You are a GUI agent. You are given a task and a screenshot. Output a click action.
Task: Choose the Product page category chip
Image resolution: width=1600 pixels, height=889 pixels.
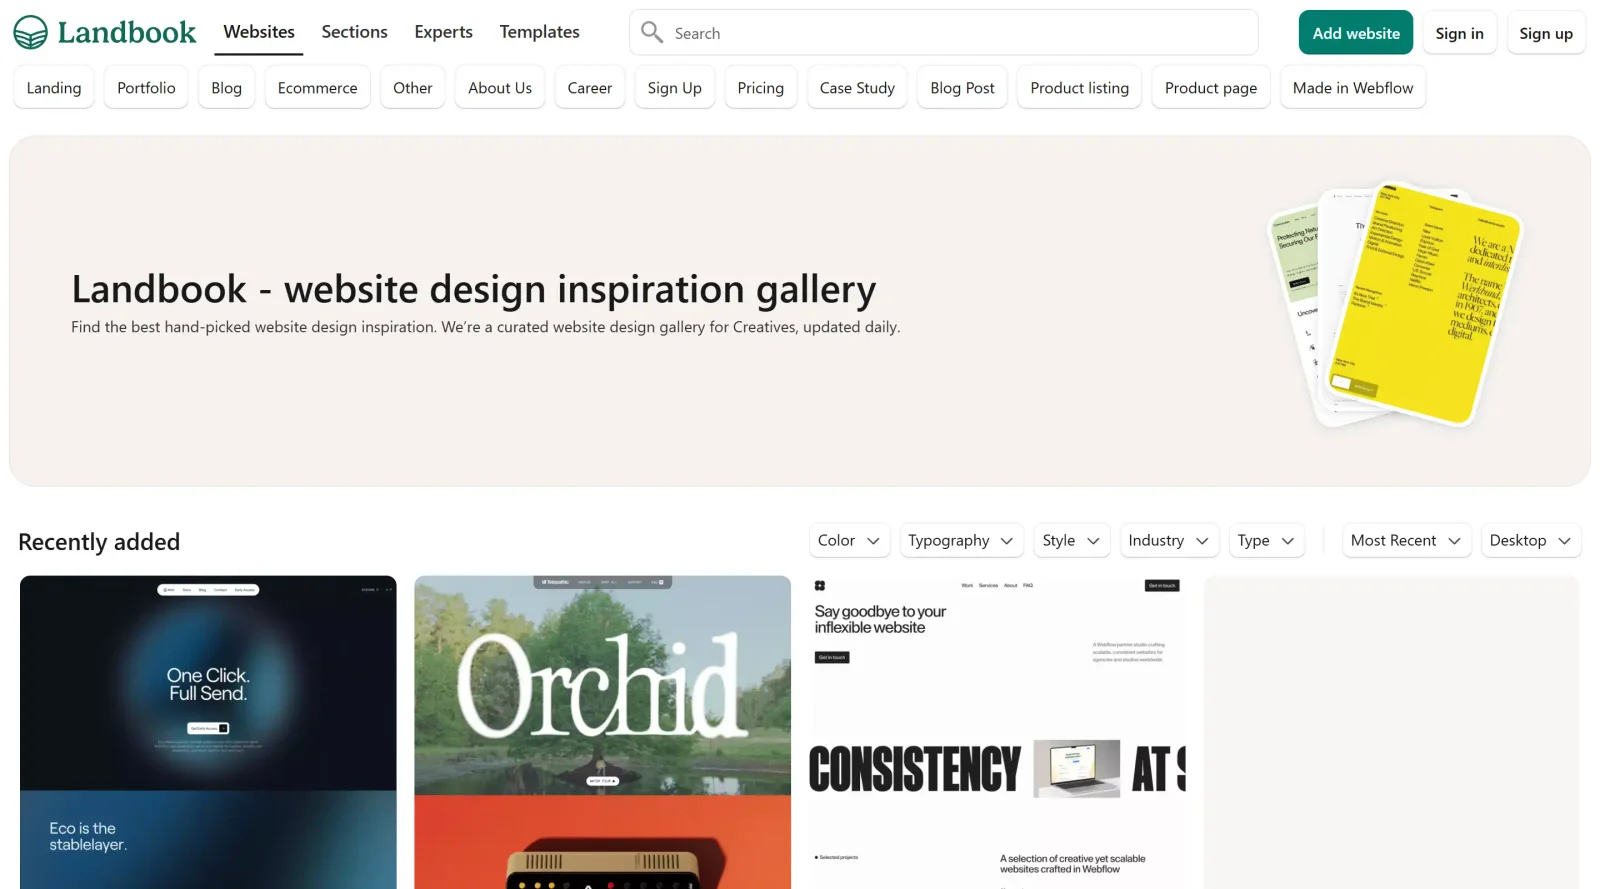pyautogui.click(x=1211, y=88)
